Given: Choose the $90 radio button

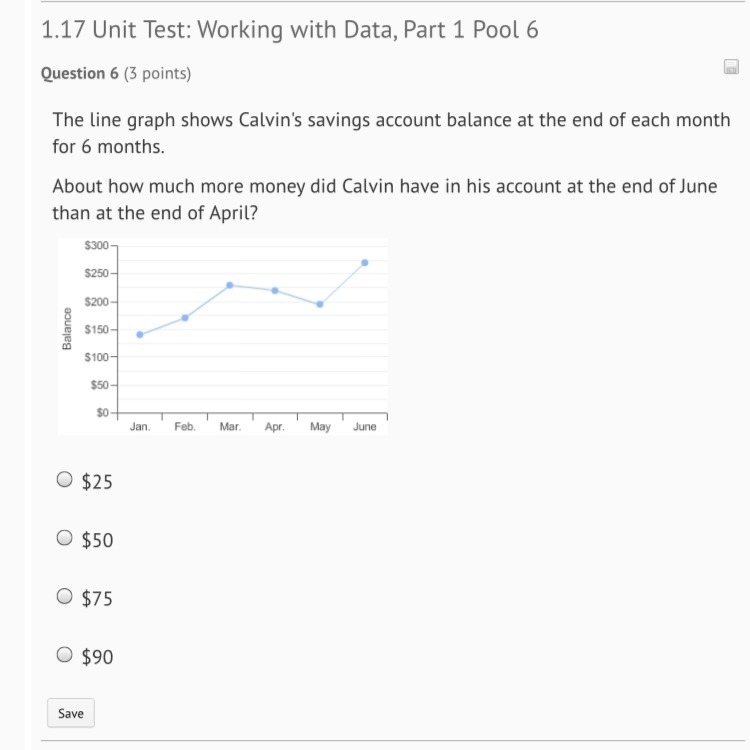Looking at the screenshot, I should (x=65, y=654).
